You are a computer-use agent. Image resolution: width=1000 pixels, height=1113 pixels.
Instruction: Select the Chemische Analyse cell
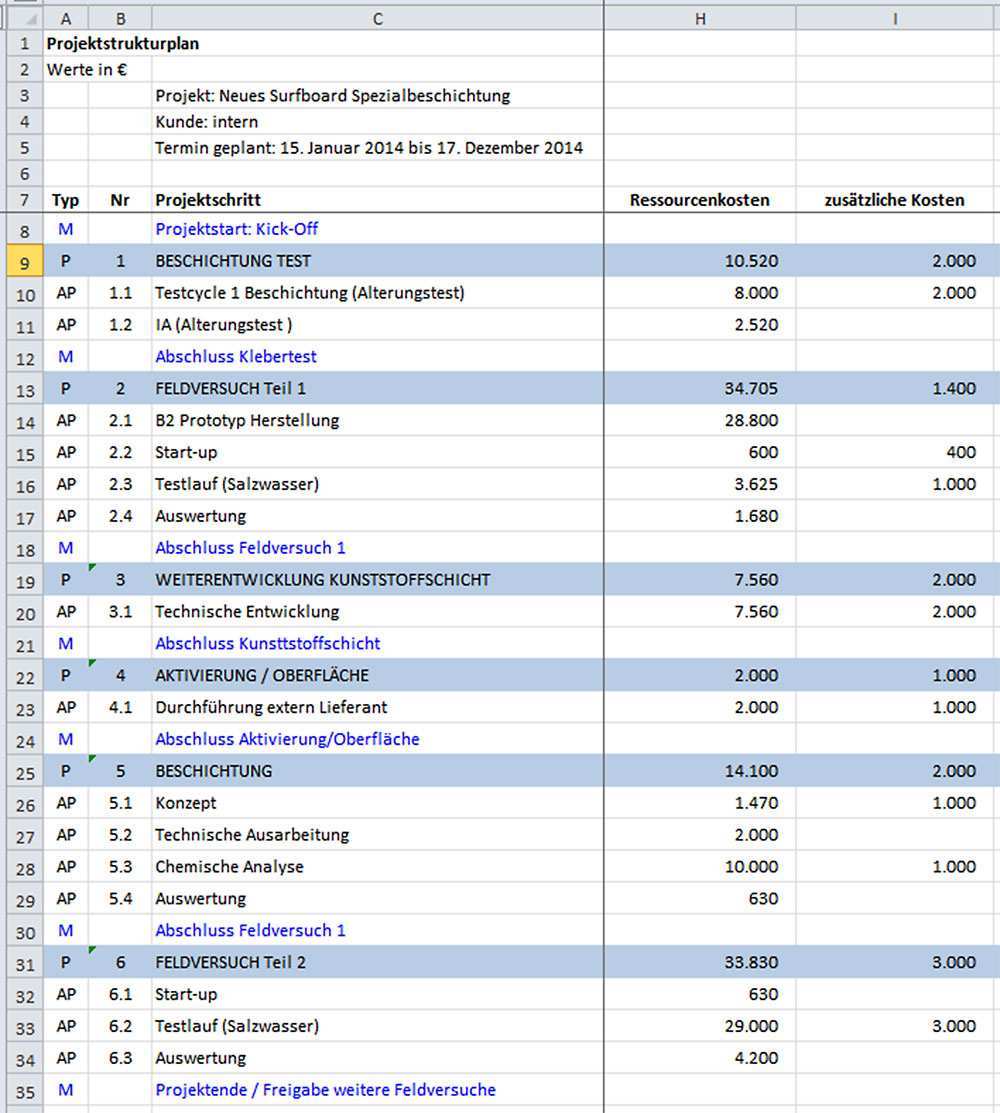[229, 867]
